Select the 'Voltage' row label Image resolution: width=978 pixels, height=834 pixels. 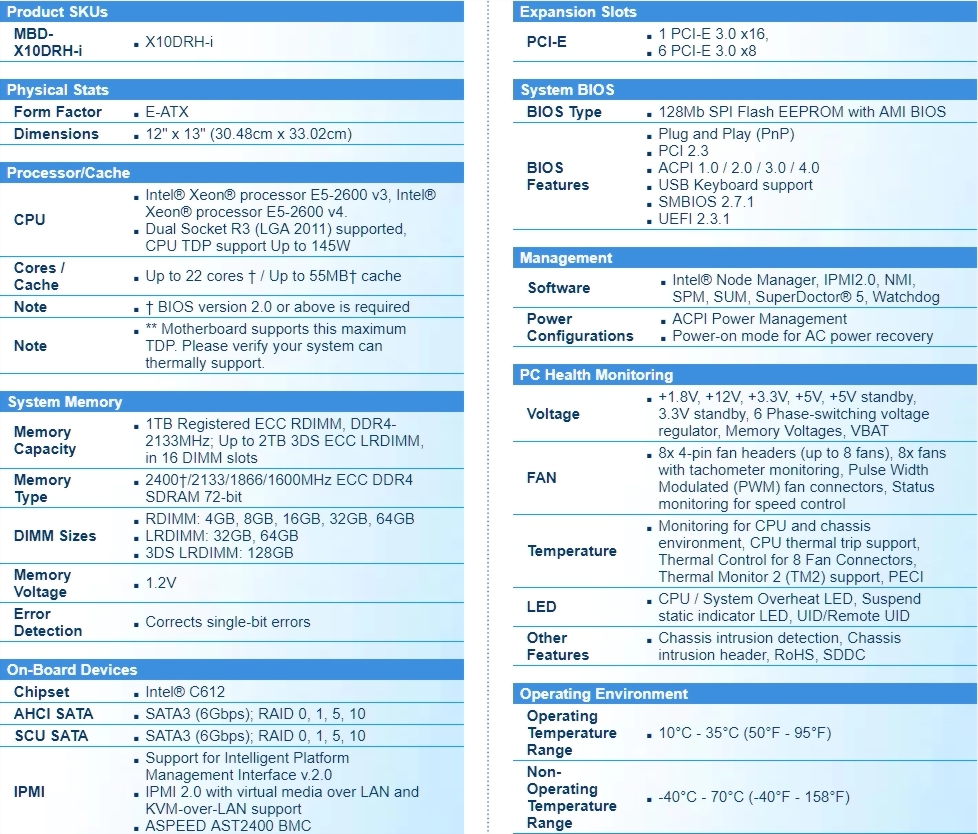coord(553,414)
